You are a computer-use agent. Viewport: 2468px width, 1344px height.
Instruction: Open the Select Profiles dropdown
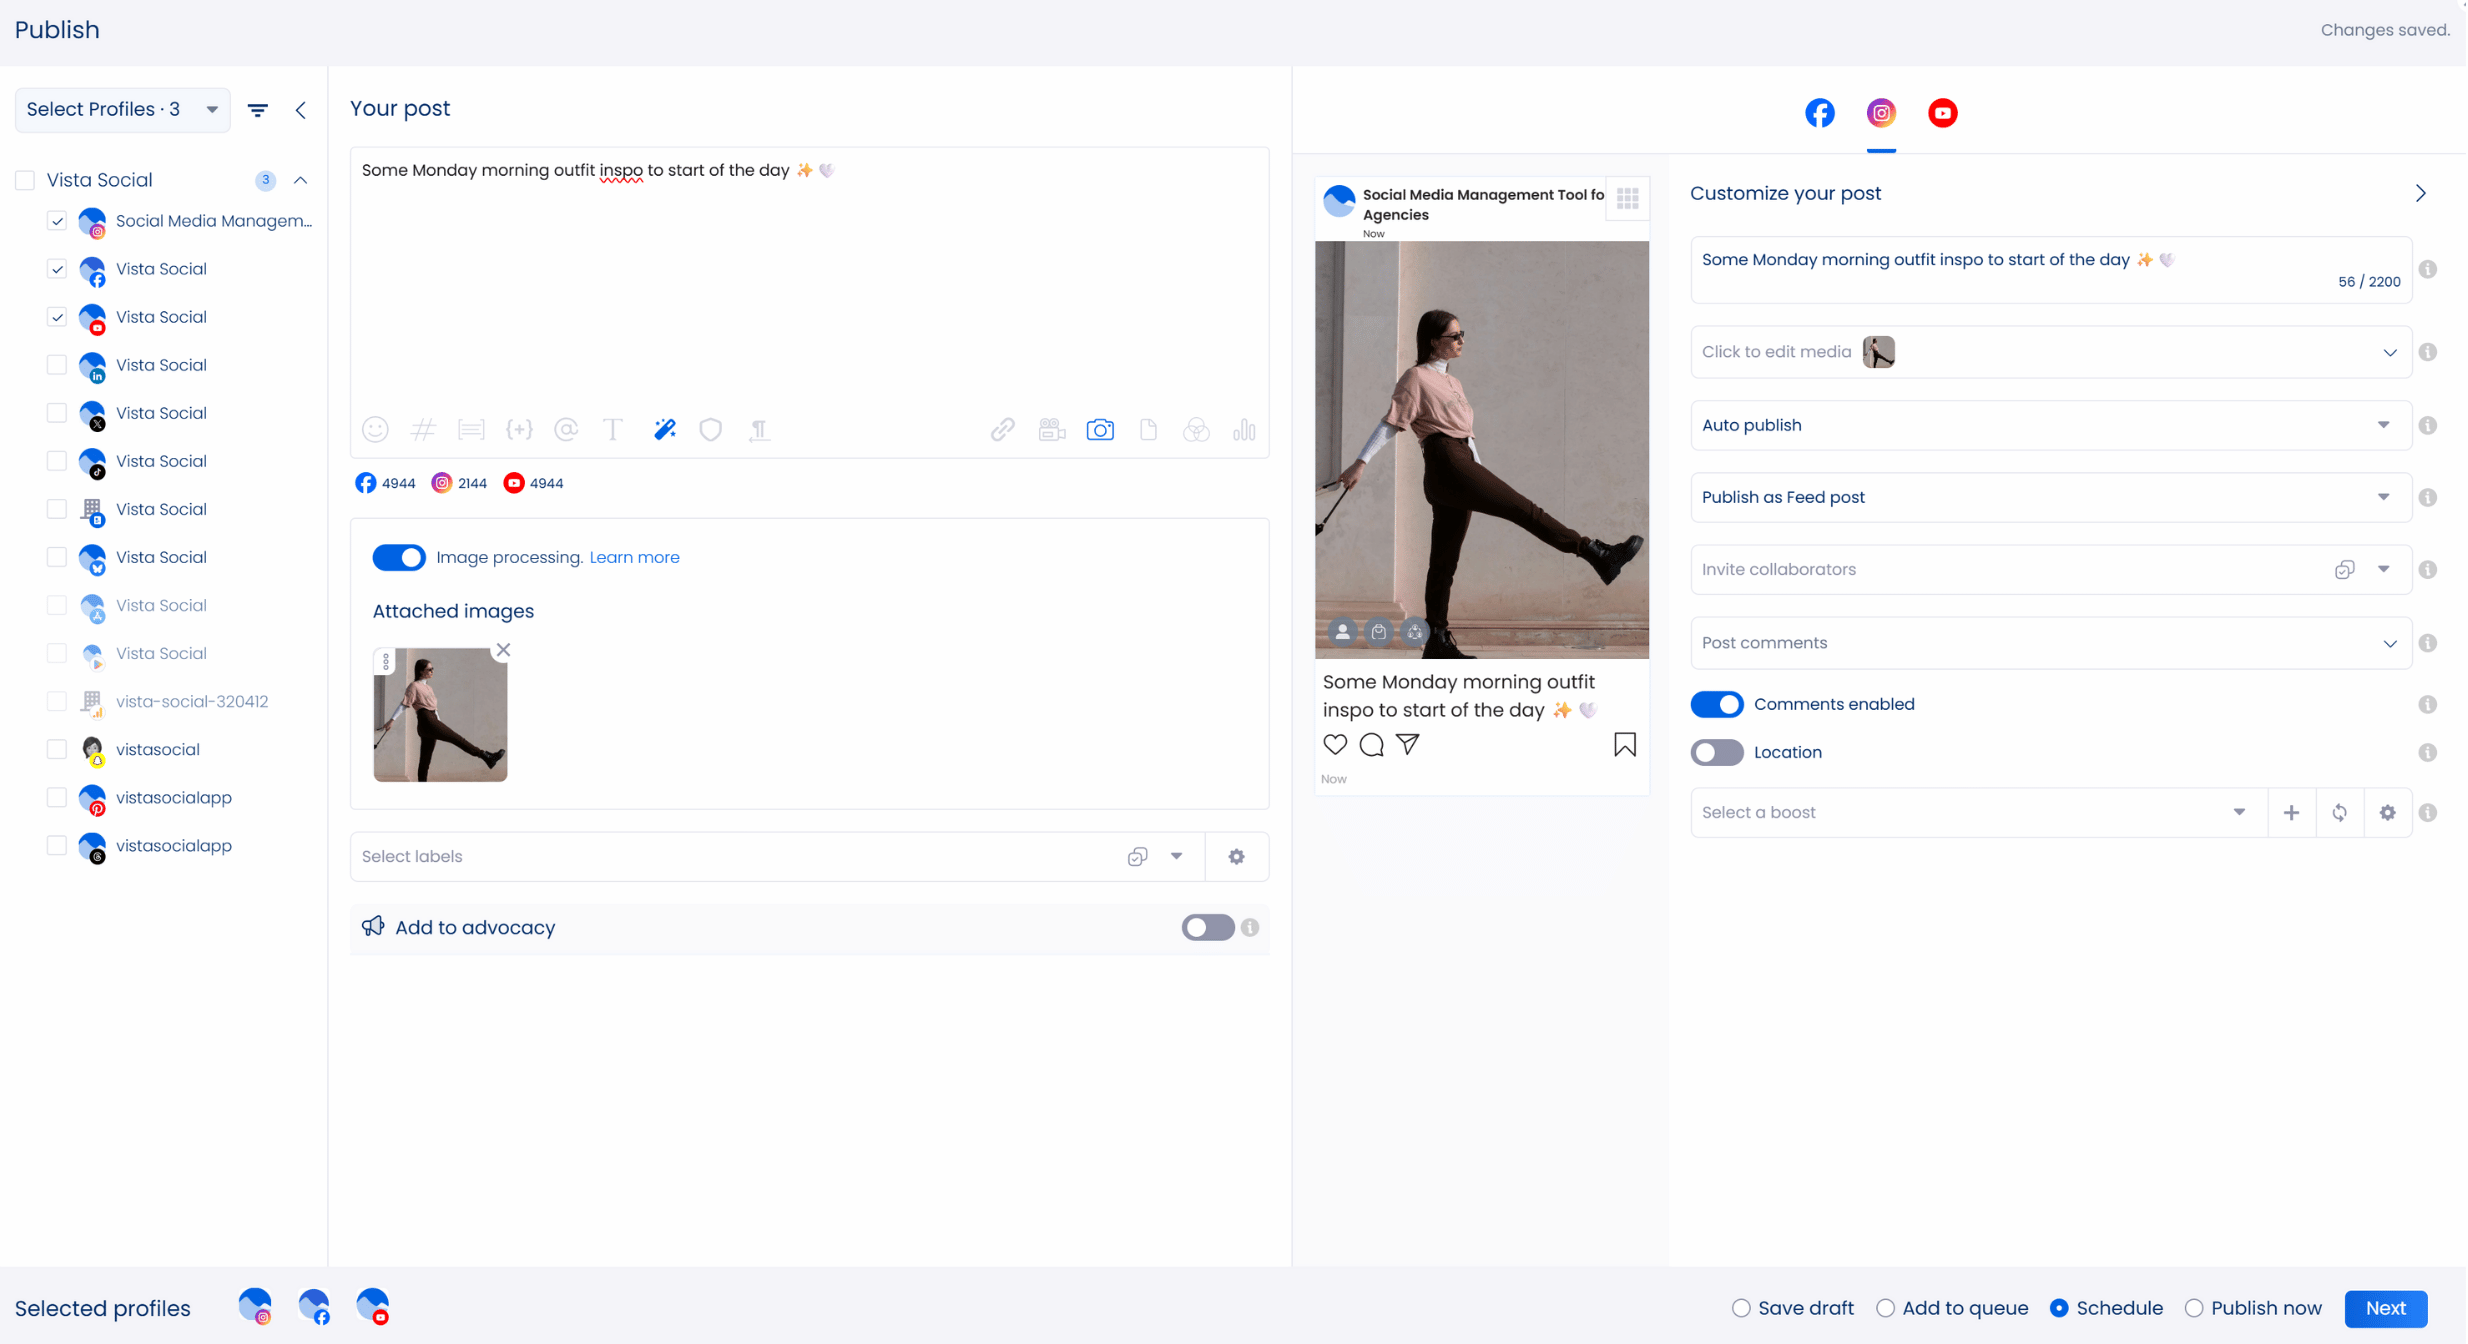tap(122, 110)
